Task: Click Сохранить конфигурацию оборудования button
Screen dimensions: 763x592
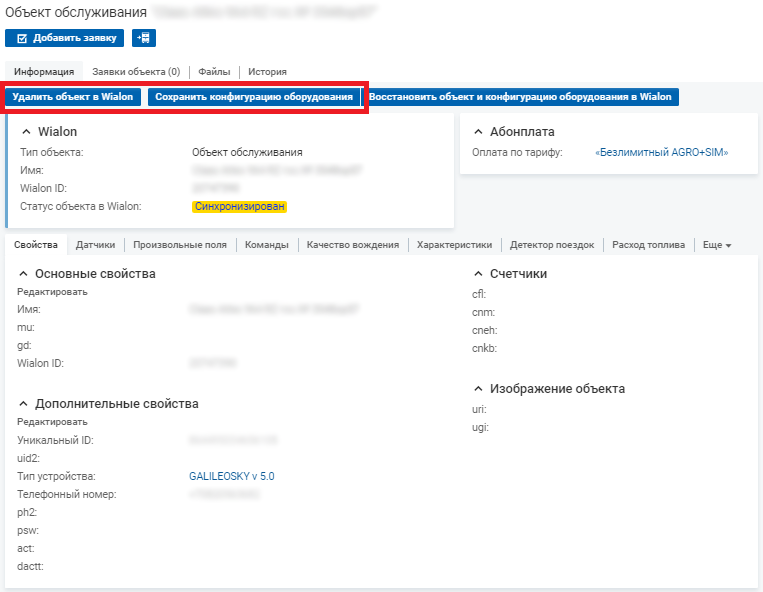Action: point(254,97)
